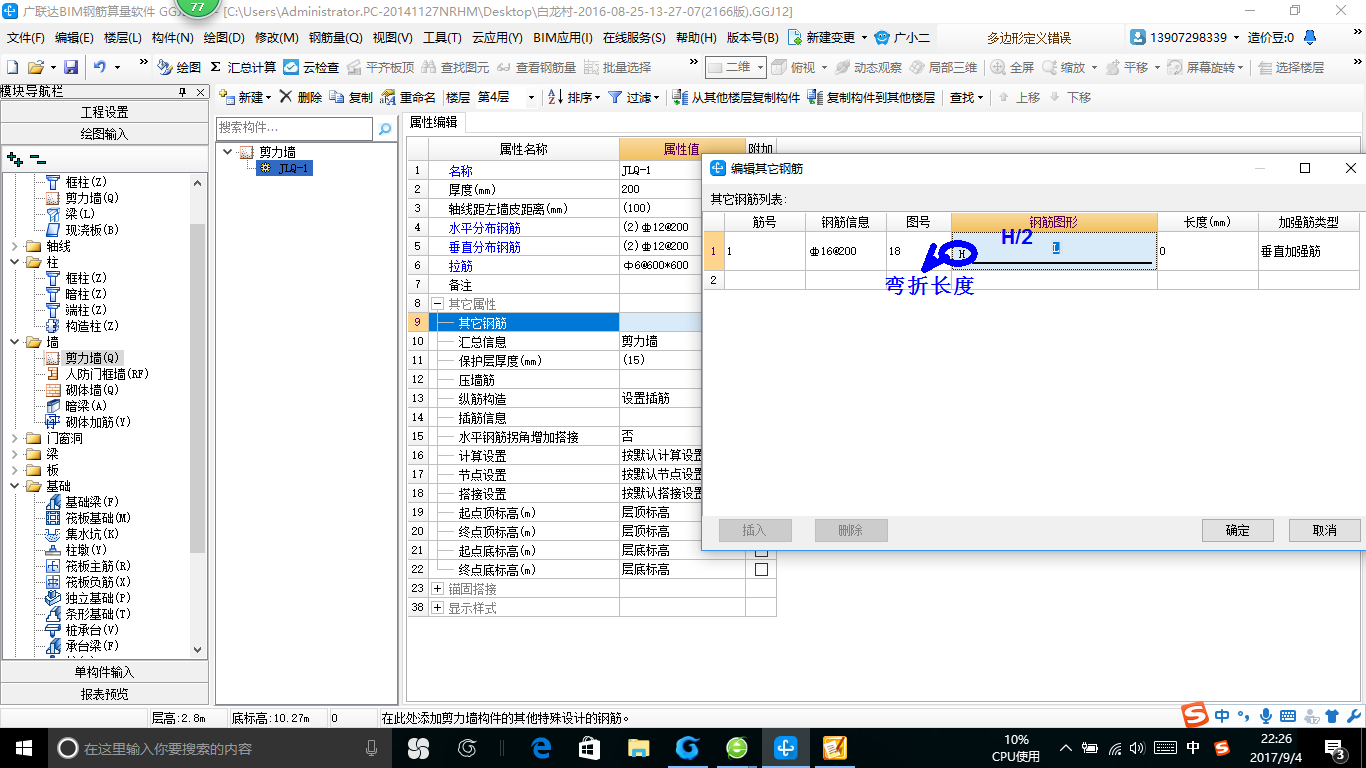1366x768 pixels.
Task: Click the 垂直加强筋 cell in rebar table
Action: [x=1309, y=251]
